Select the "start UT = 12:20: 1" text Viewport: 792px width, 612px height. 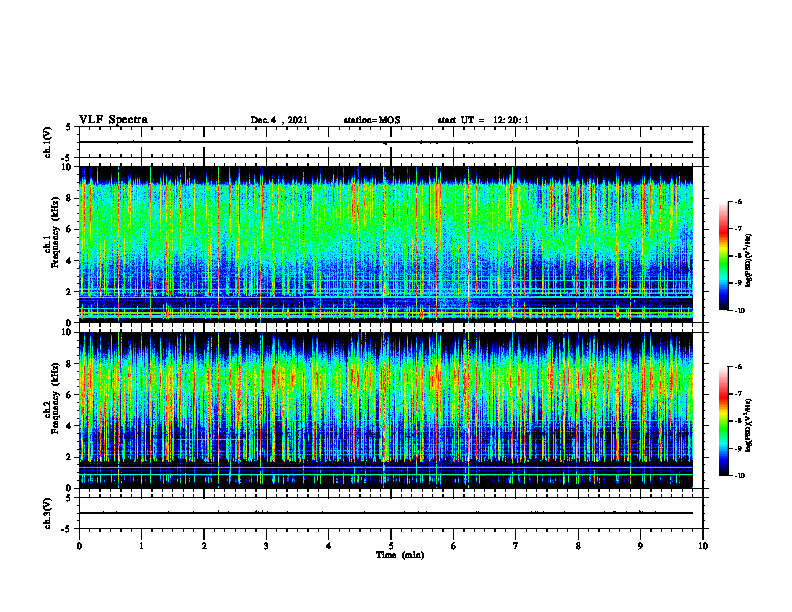(x=483, y=120)
